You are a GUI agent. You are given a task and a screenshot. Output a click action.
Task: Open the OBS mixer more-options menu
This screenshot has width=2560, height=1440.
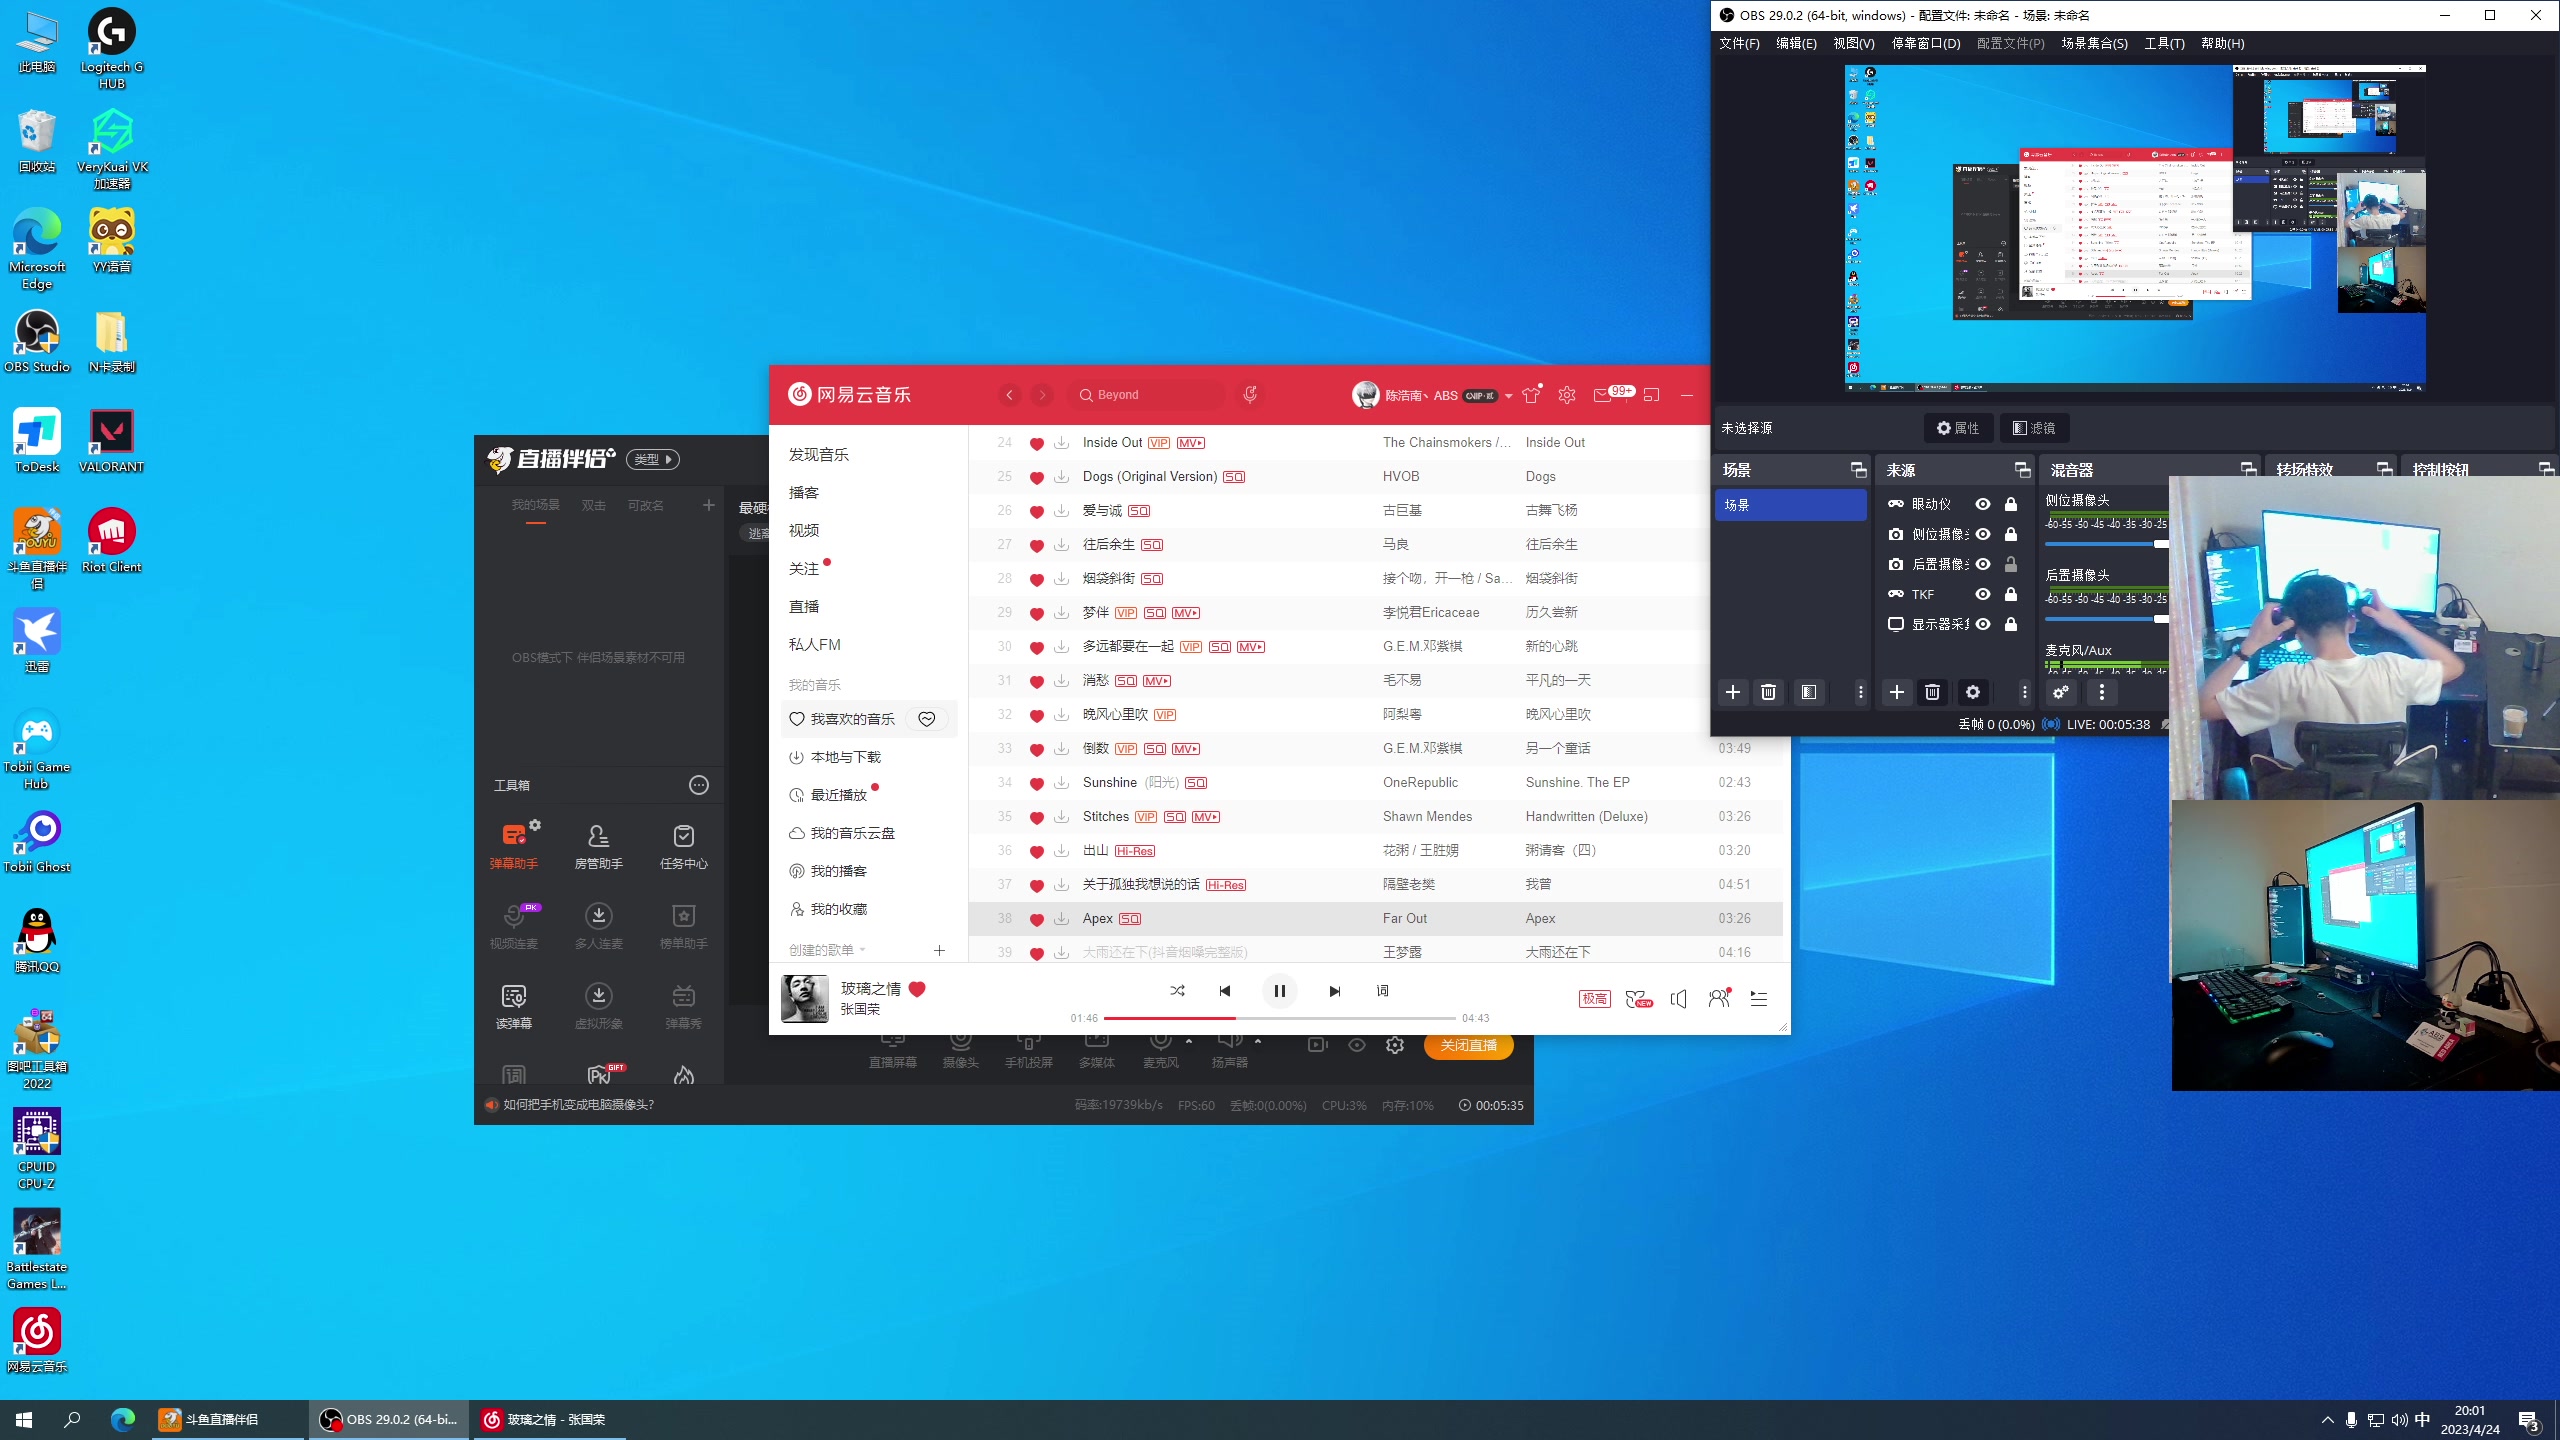click(2102, 692)
